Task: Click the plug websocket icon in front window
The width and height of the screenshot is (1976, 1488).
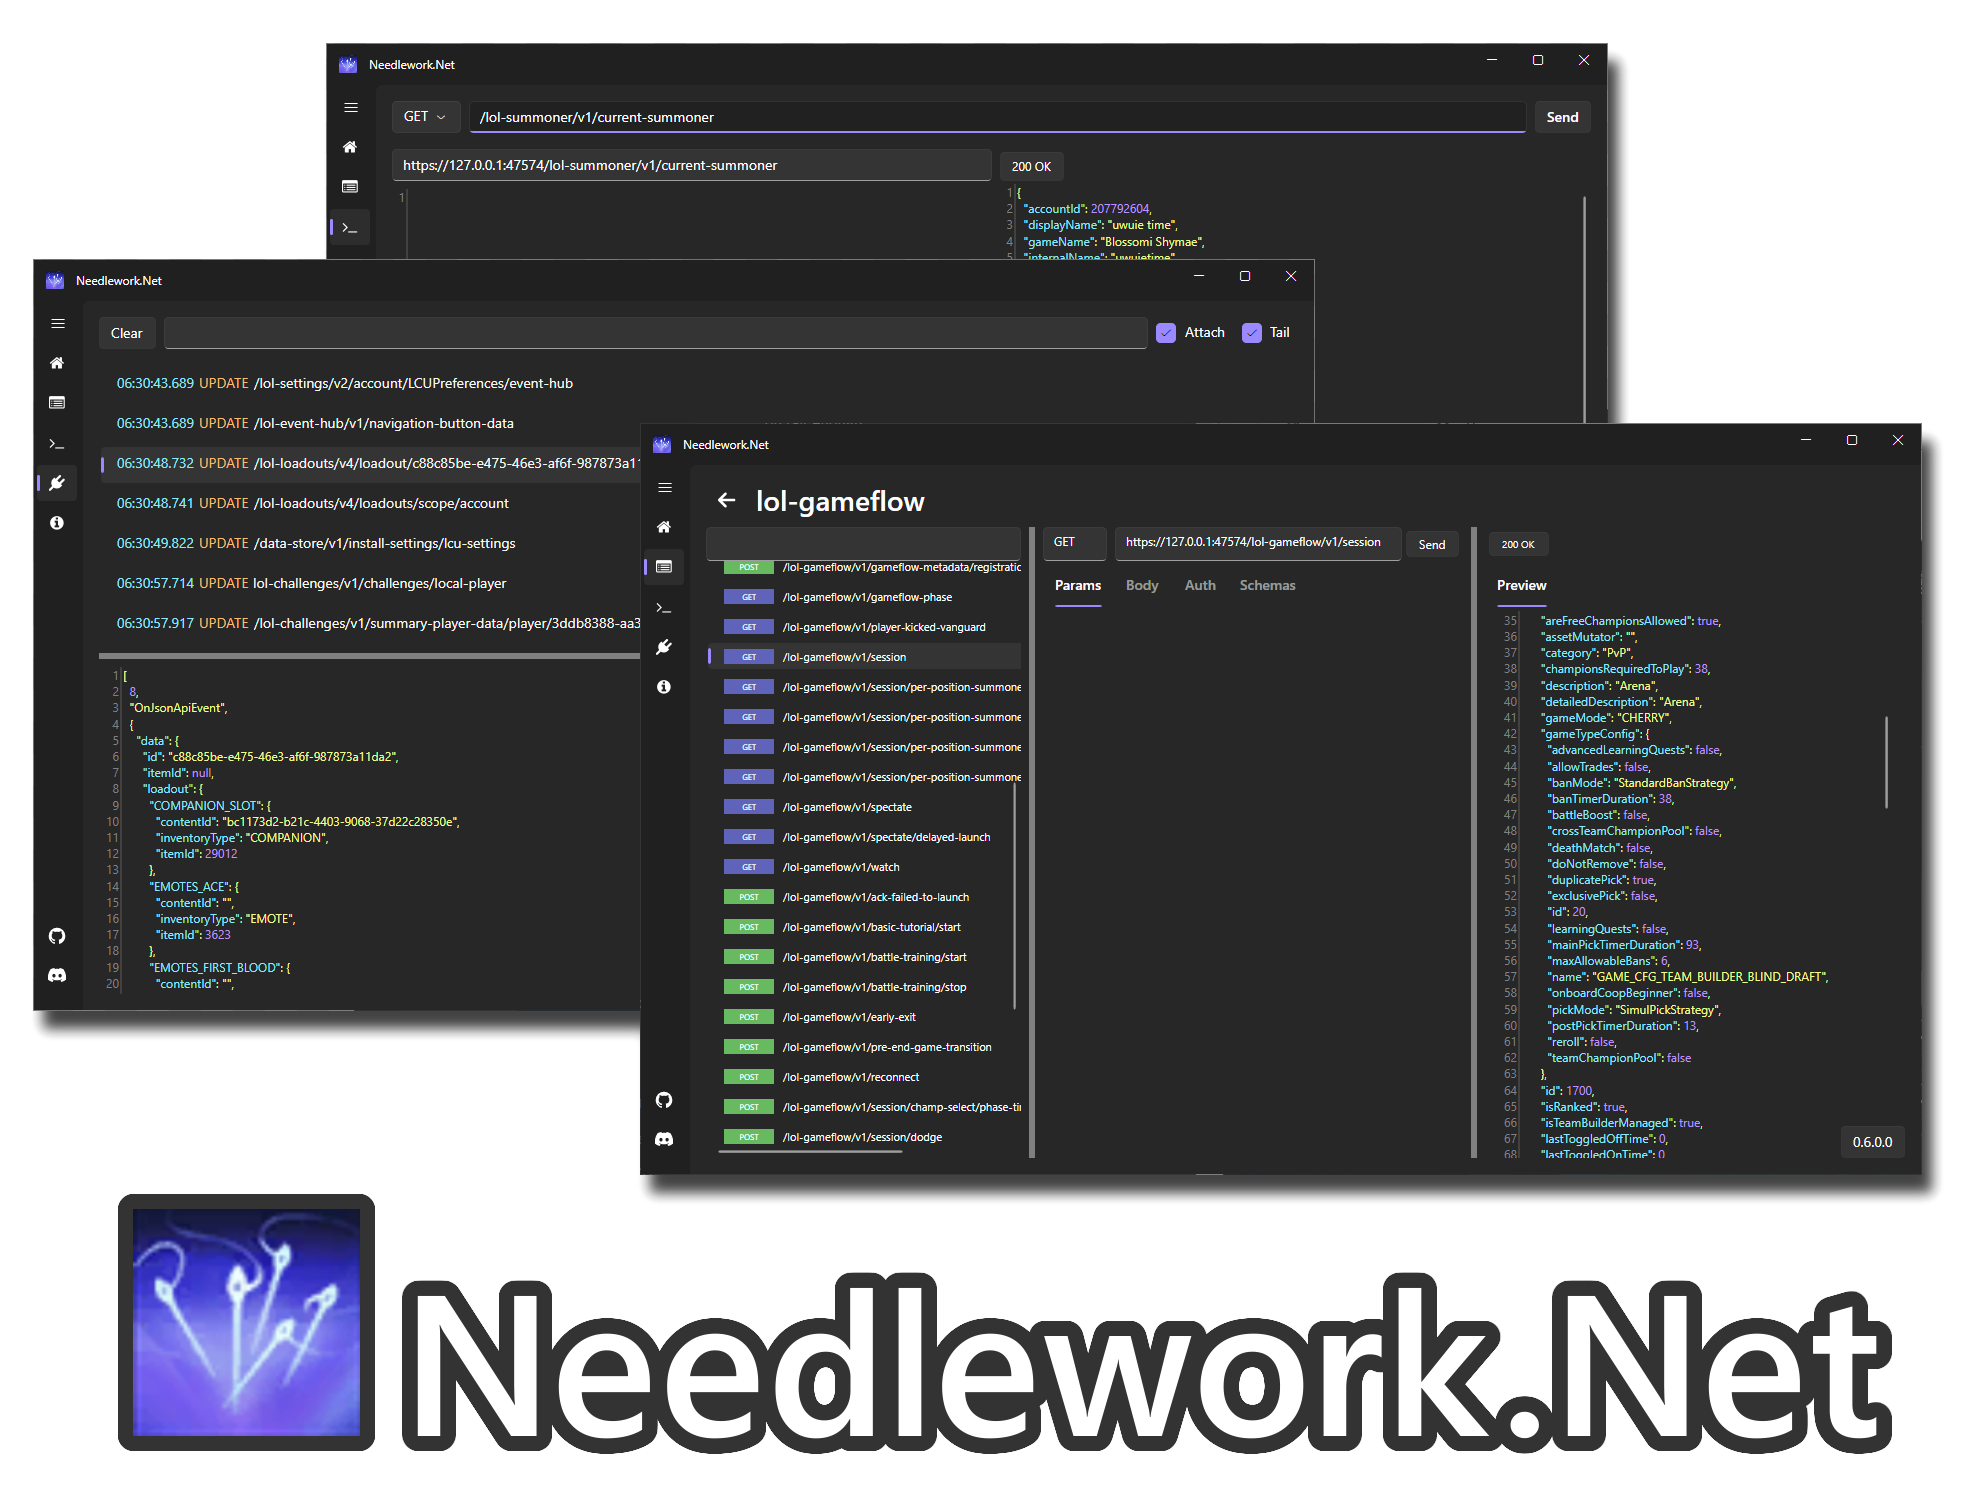Action: pos(664,647)
